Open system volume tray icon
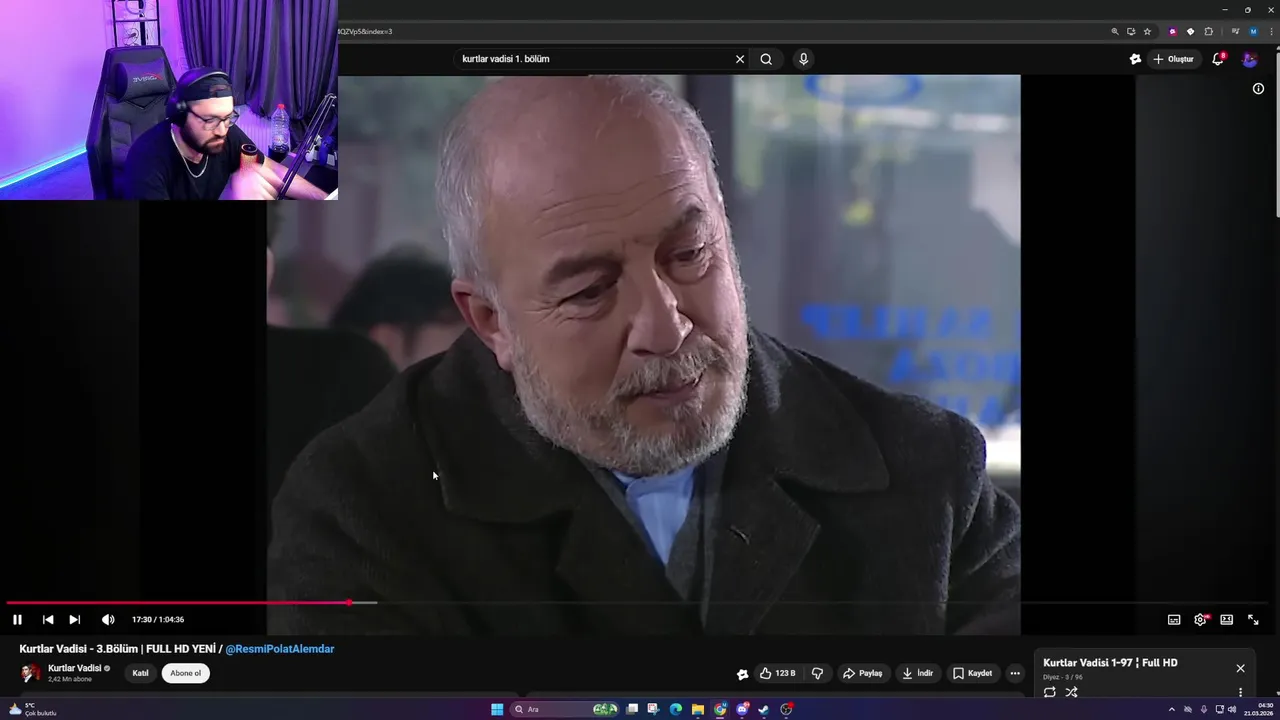The height and width of the screenshot is (720, 1280). [1232, 709]
